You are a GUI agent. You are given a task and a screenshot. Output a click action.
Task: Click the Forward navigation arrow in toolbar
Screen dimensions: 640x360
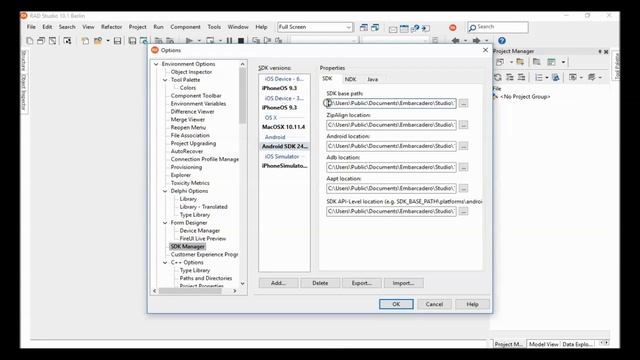click(476, 40)
